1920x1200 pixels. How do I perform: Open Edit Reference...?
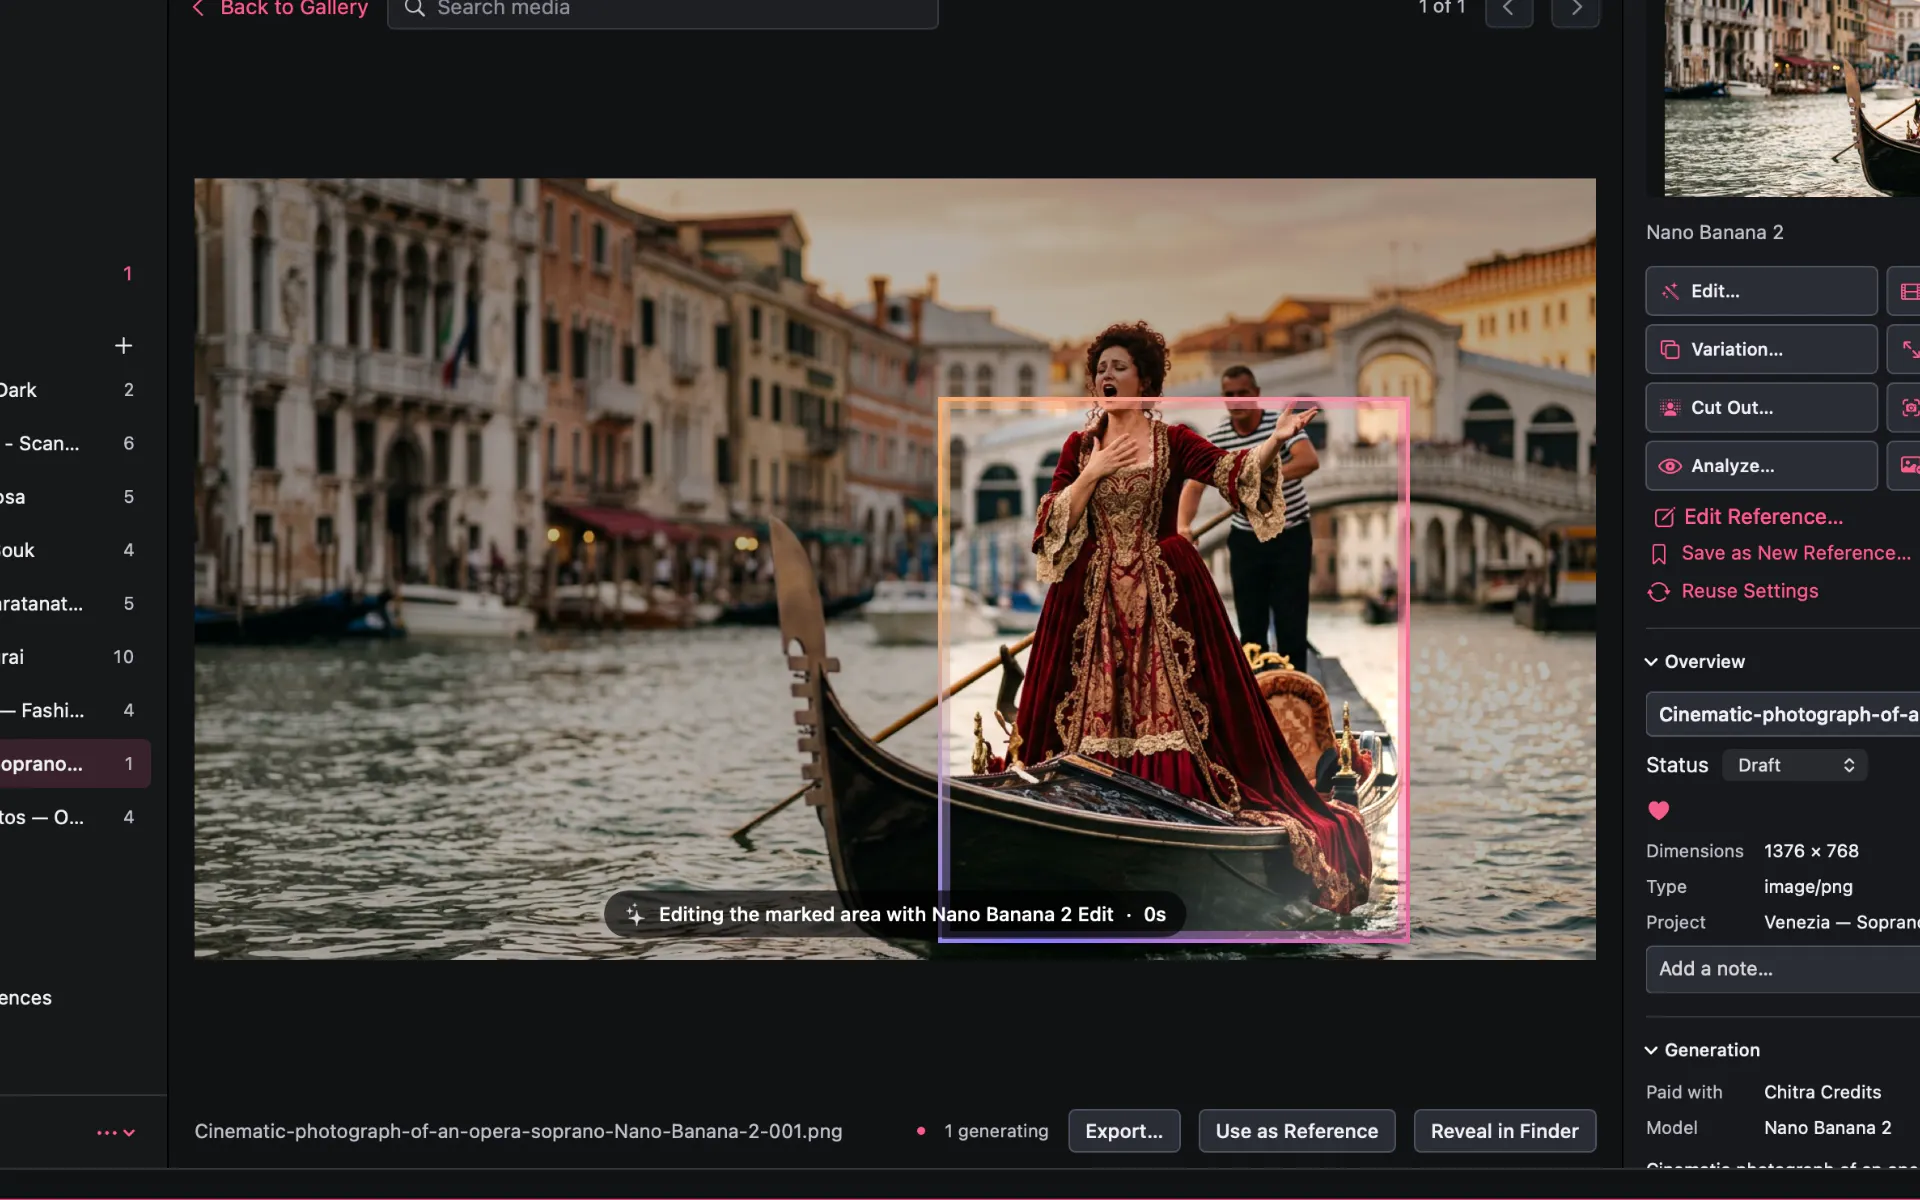(x=1749, y=517)
